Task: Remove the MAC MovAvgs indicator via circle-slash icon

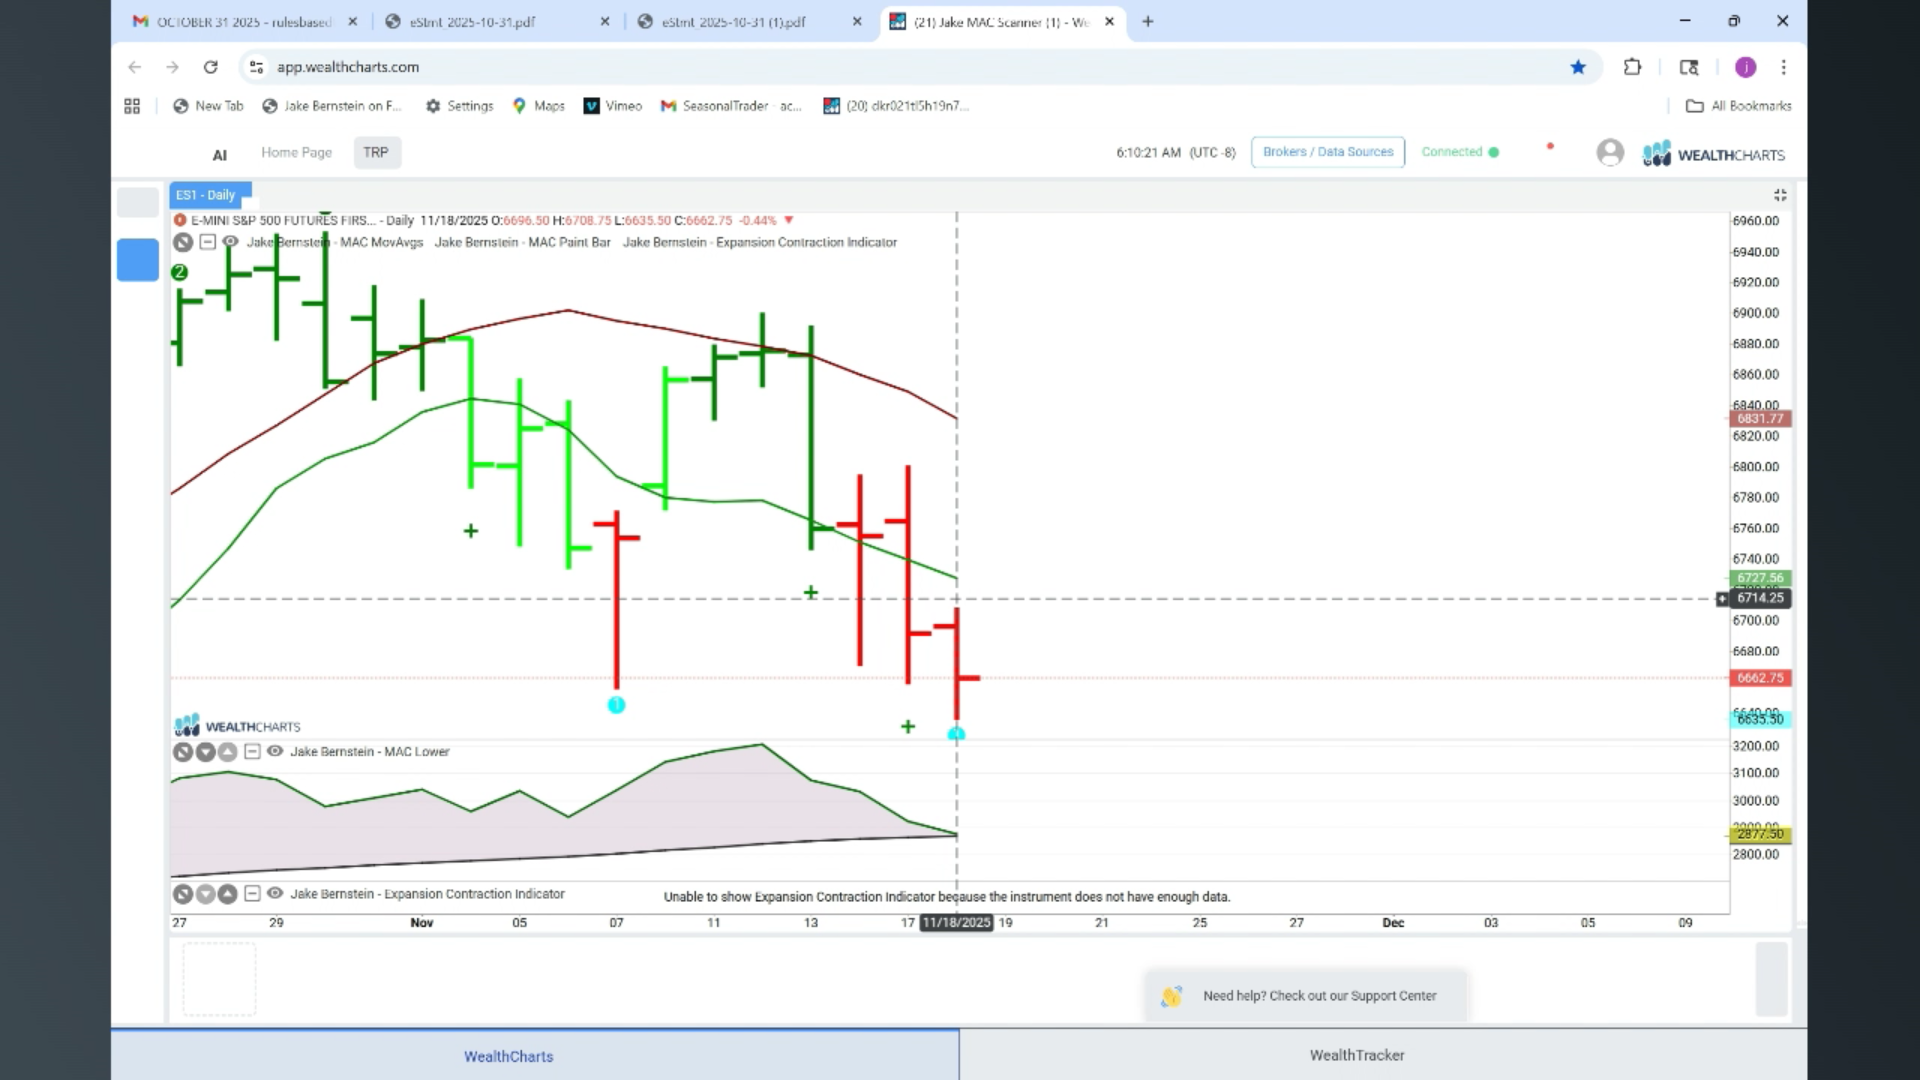Action: pos(182,242)
